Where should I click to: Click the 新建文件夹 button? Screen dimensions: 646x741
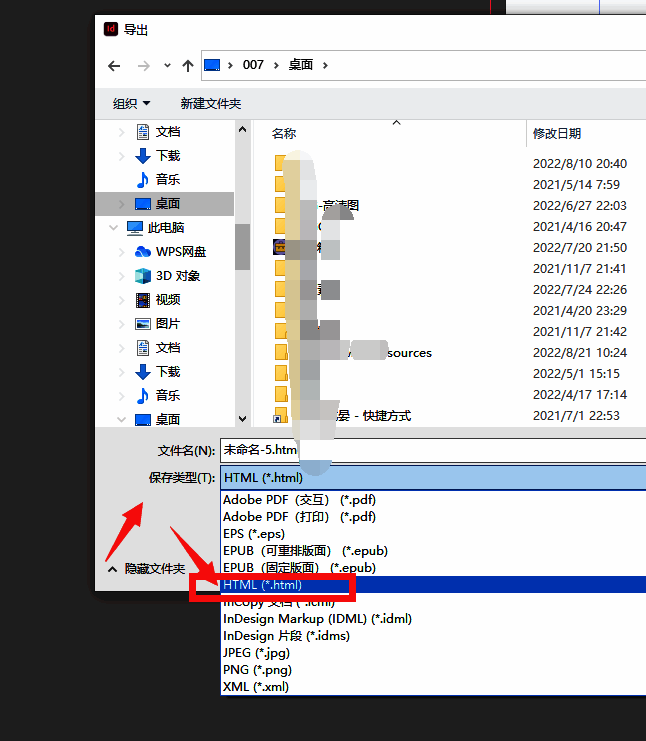pos(210,104)
